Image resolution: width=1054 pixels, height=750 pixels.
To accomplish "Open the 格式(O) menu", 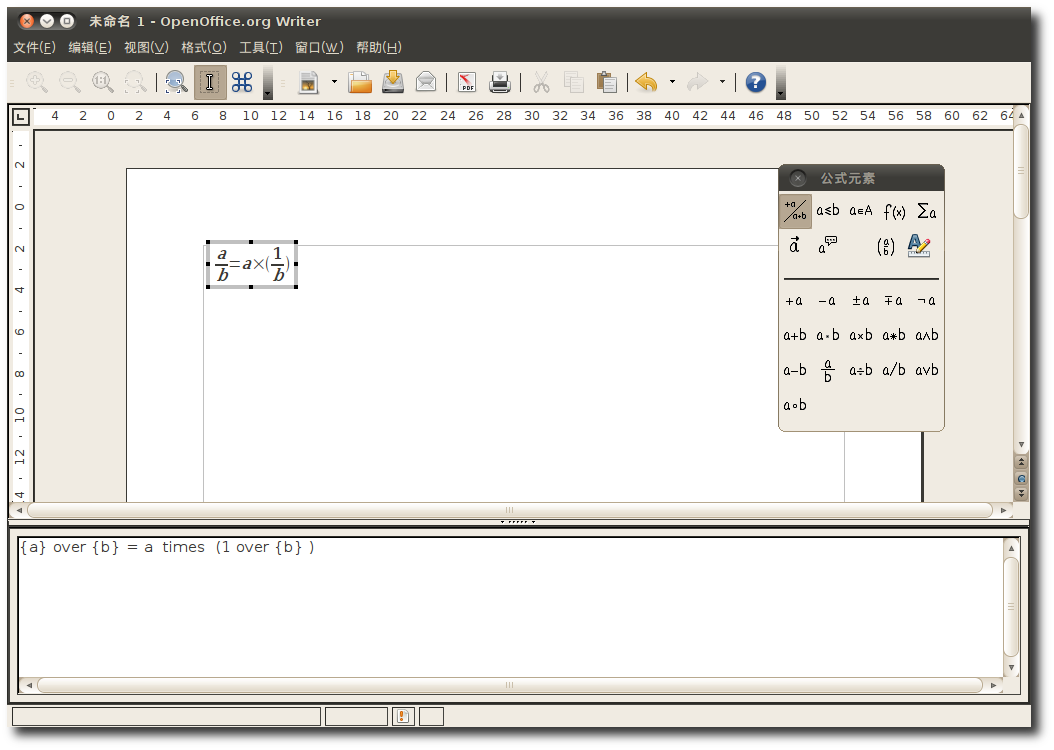I will pos(204,47).
